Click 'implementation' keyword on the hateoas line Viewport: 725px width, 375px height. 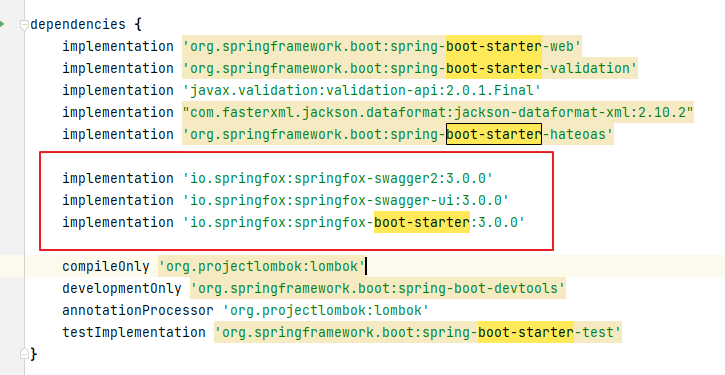click(x=118, y=135)
